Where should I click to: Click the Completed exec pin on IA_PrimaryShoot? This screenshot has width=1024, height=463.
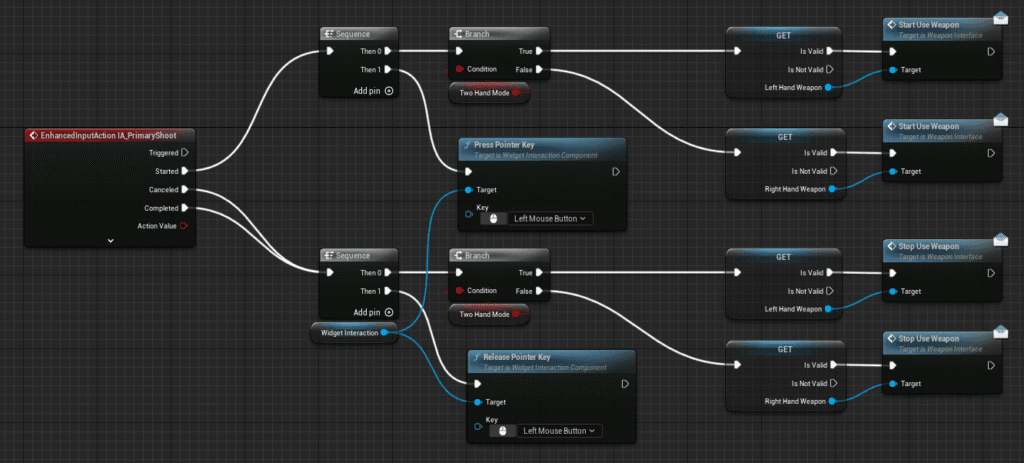[185, 208]
